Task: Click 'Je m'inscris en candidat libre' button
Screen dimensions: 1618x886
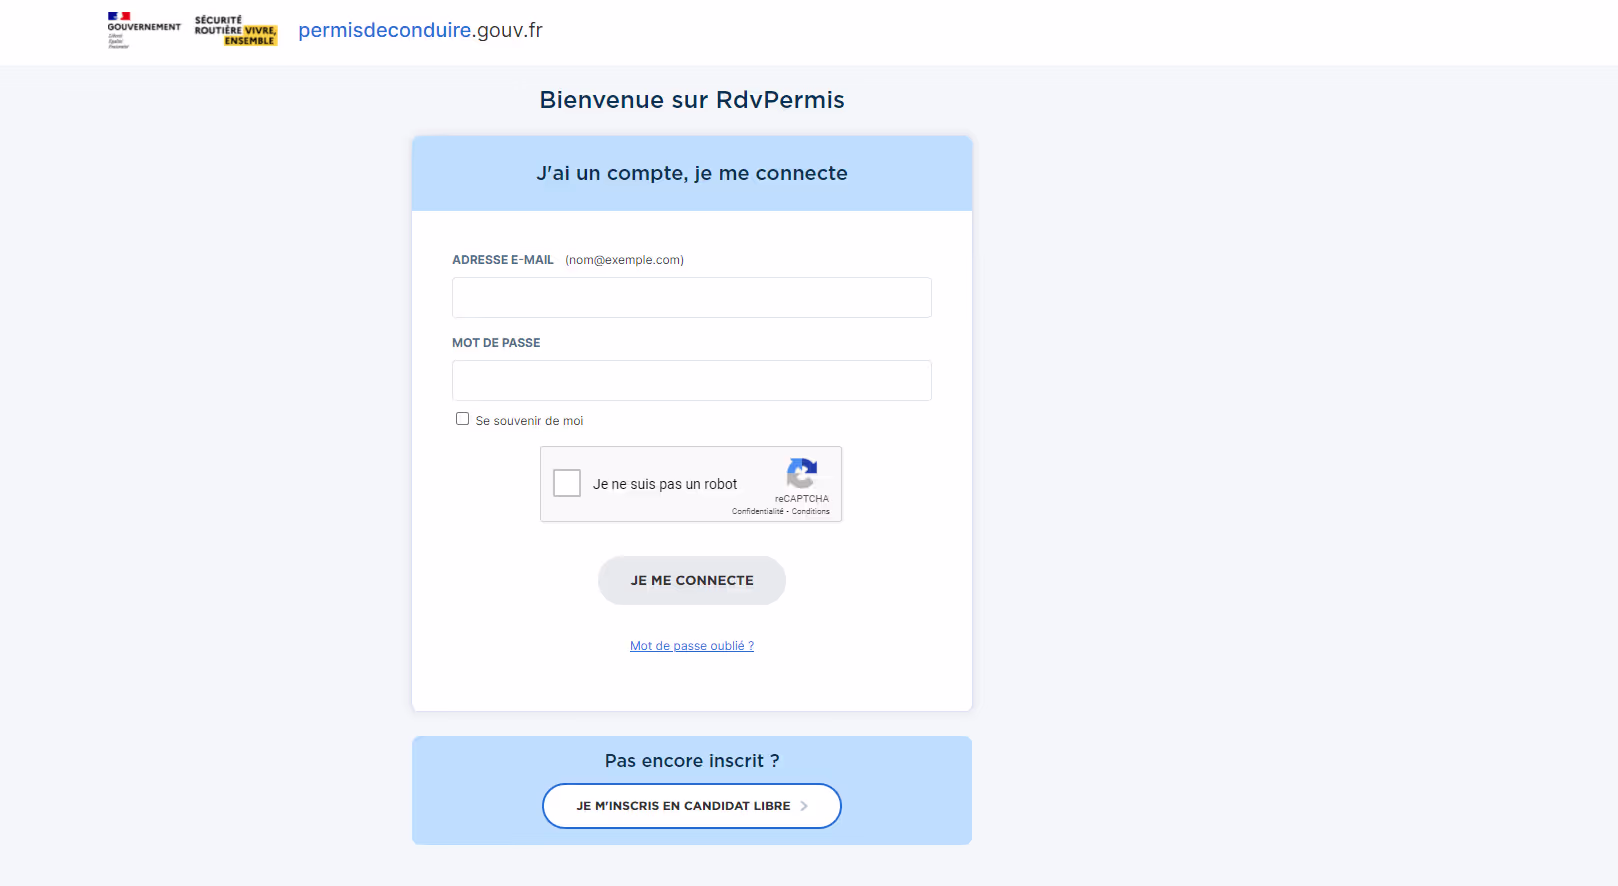Action: (684, 806)
